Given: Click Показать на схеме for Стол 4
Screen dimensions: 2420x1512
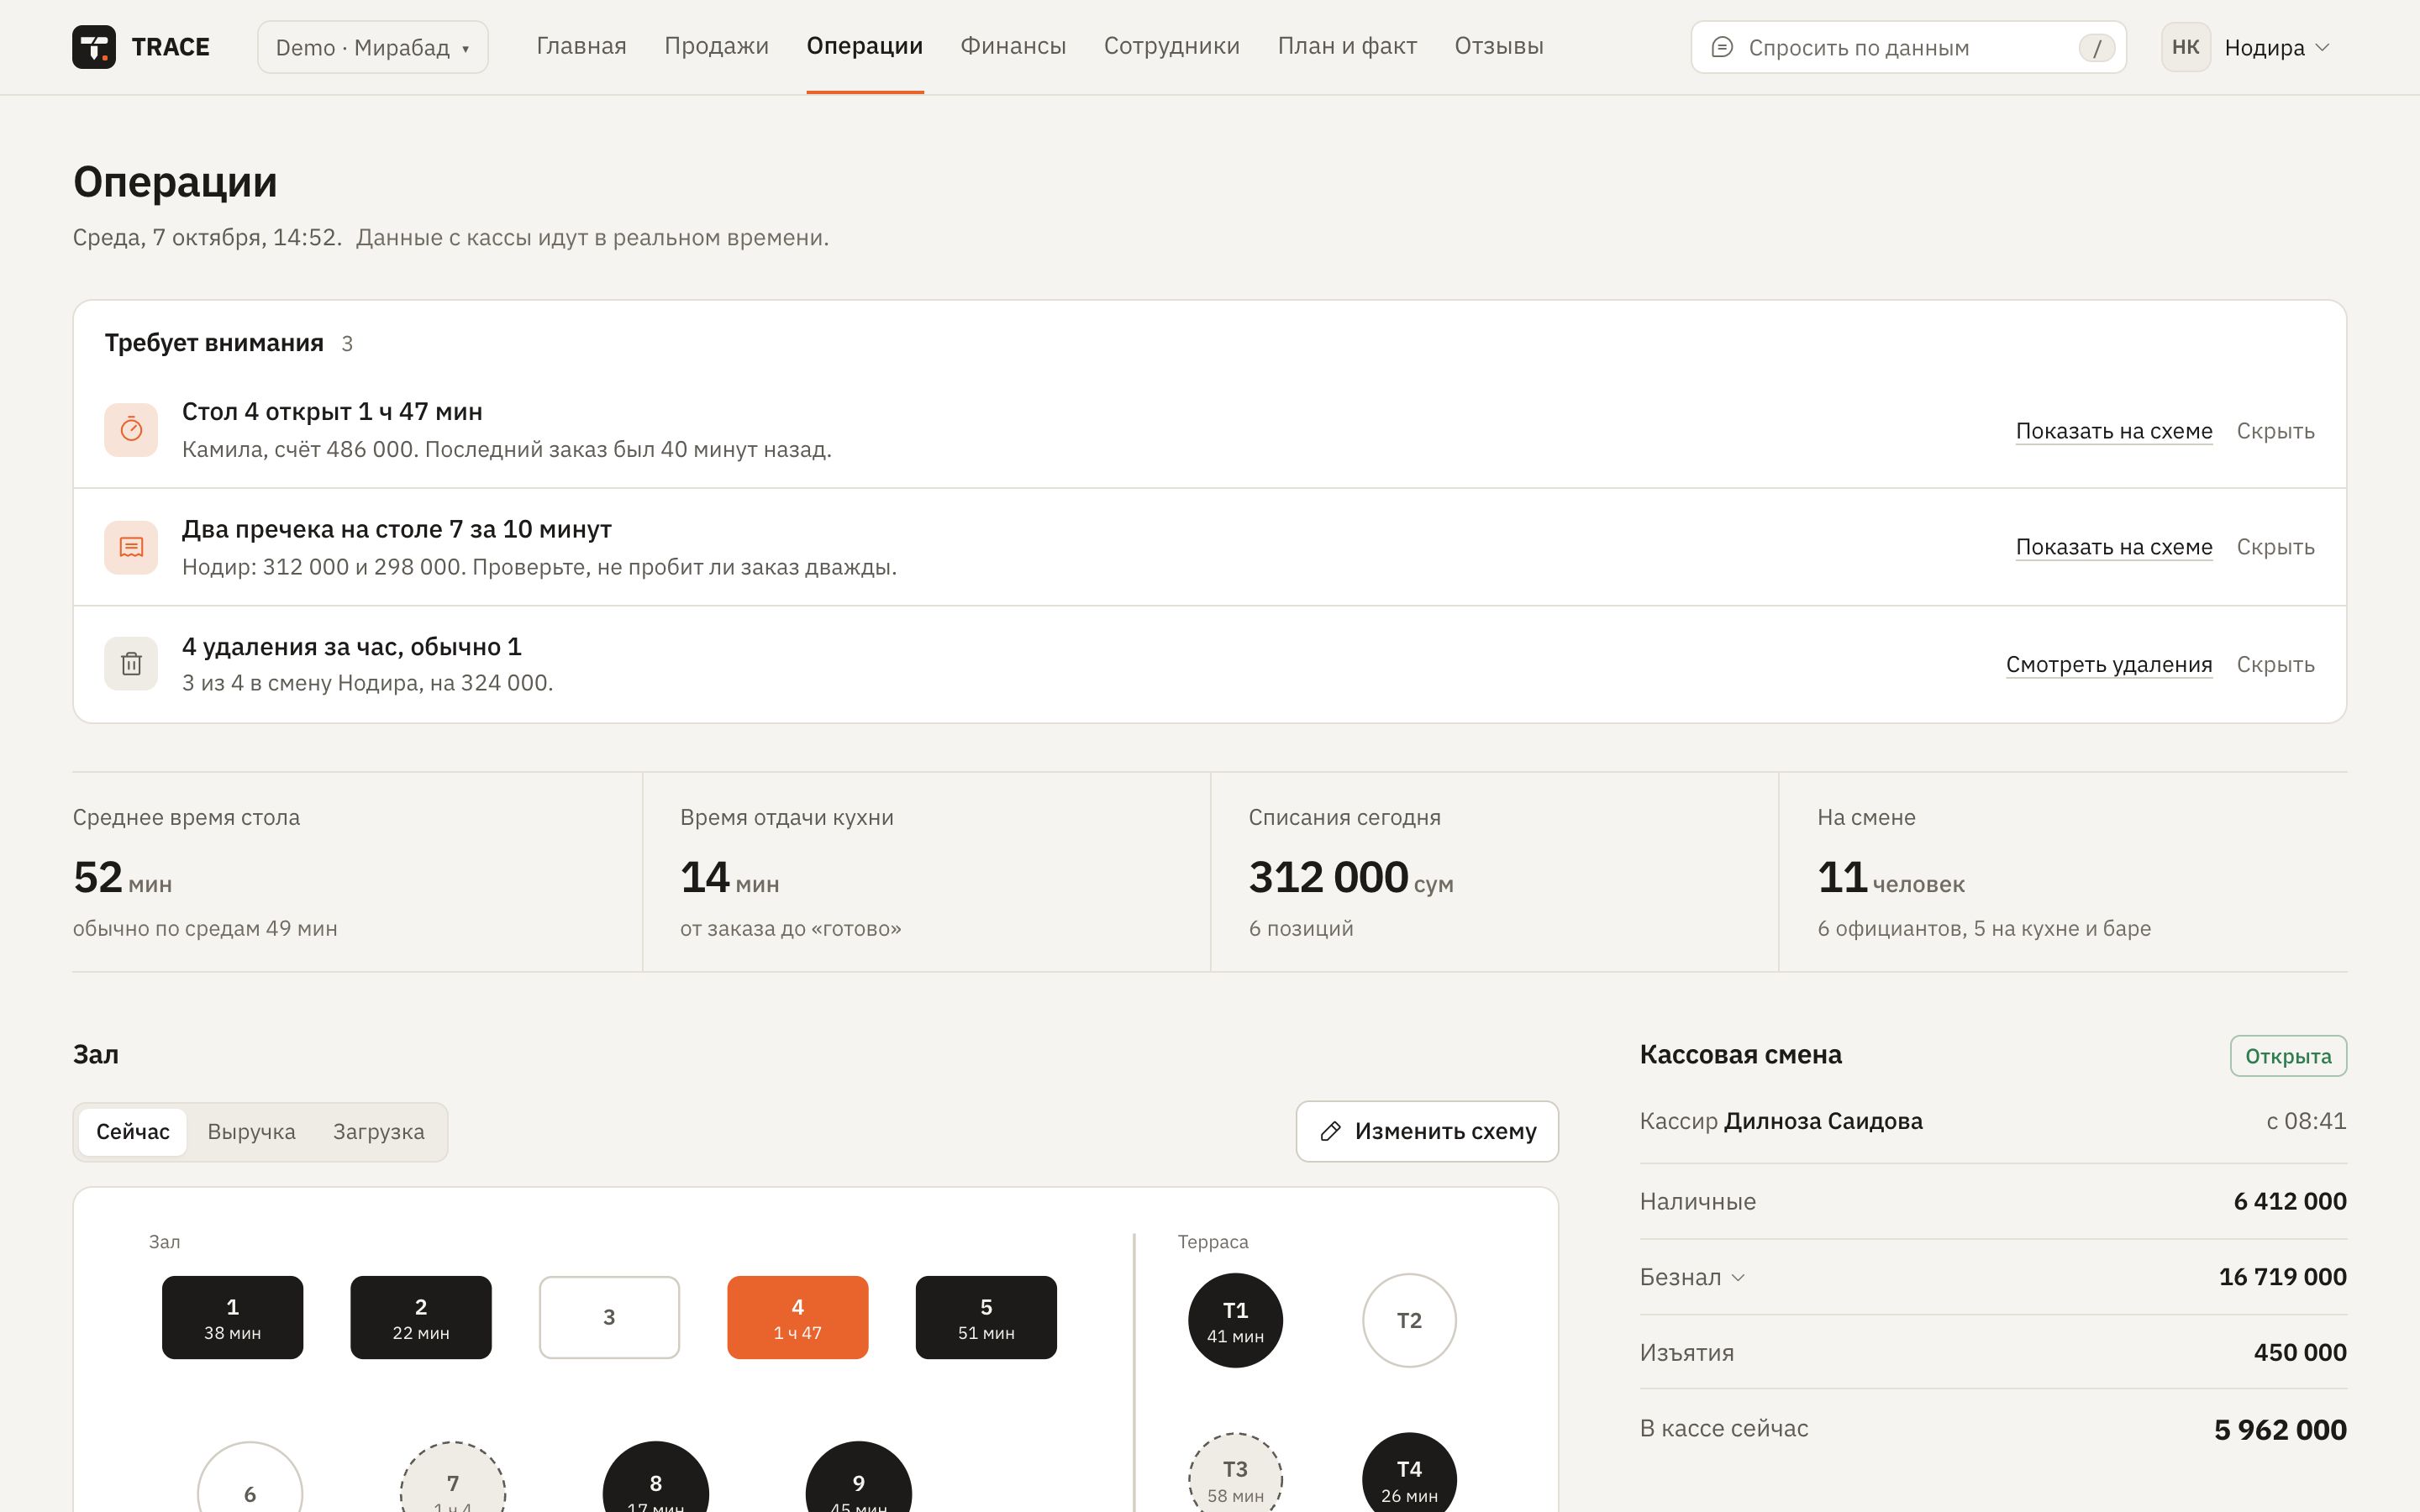Looking at the screenshot, I should click(2114, 431).
